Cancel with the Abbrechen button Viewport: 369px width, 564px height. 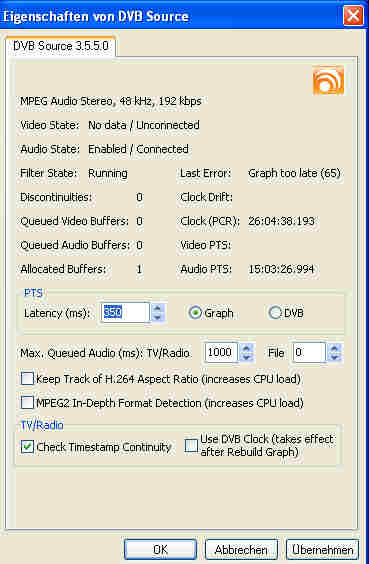click(x=241, y=550)
